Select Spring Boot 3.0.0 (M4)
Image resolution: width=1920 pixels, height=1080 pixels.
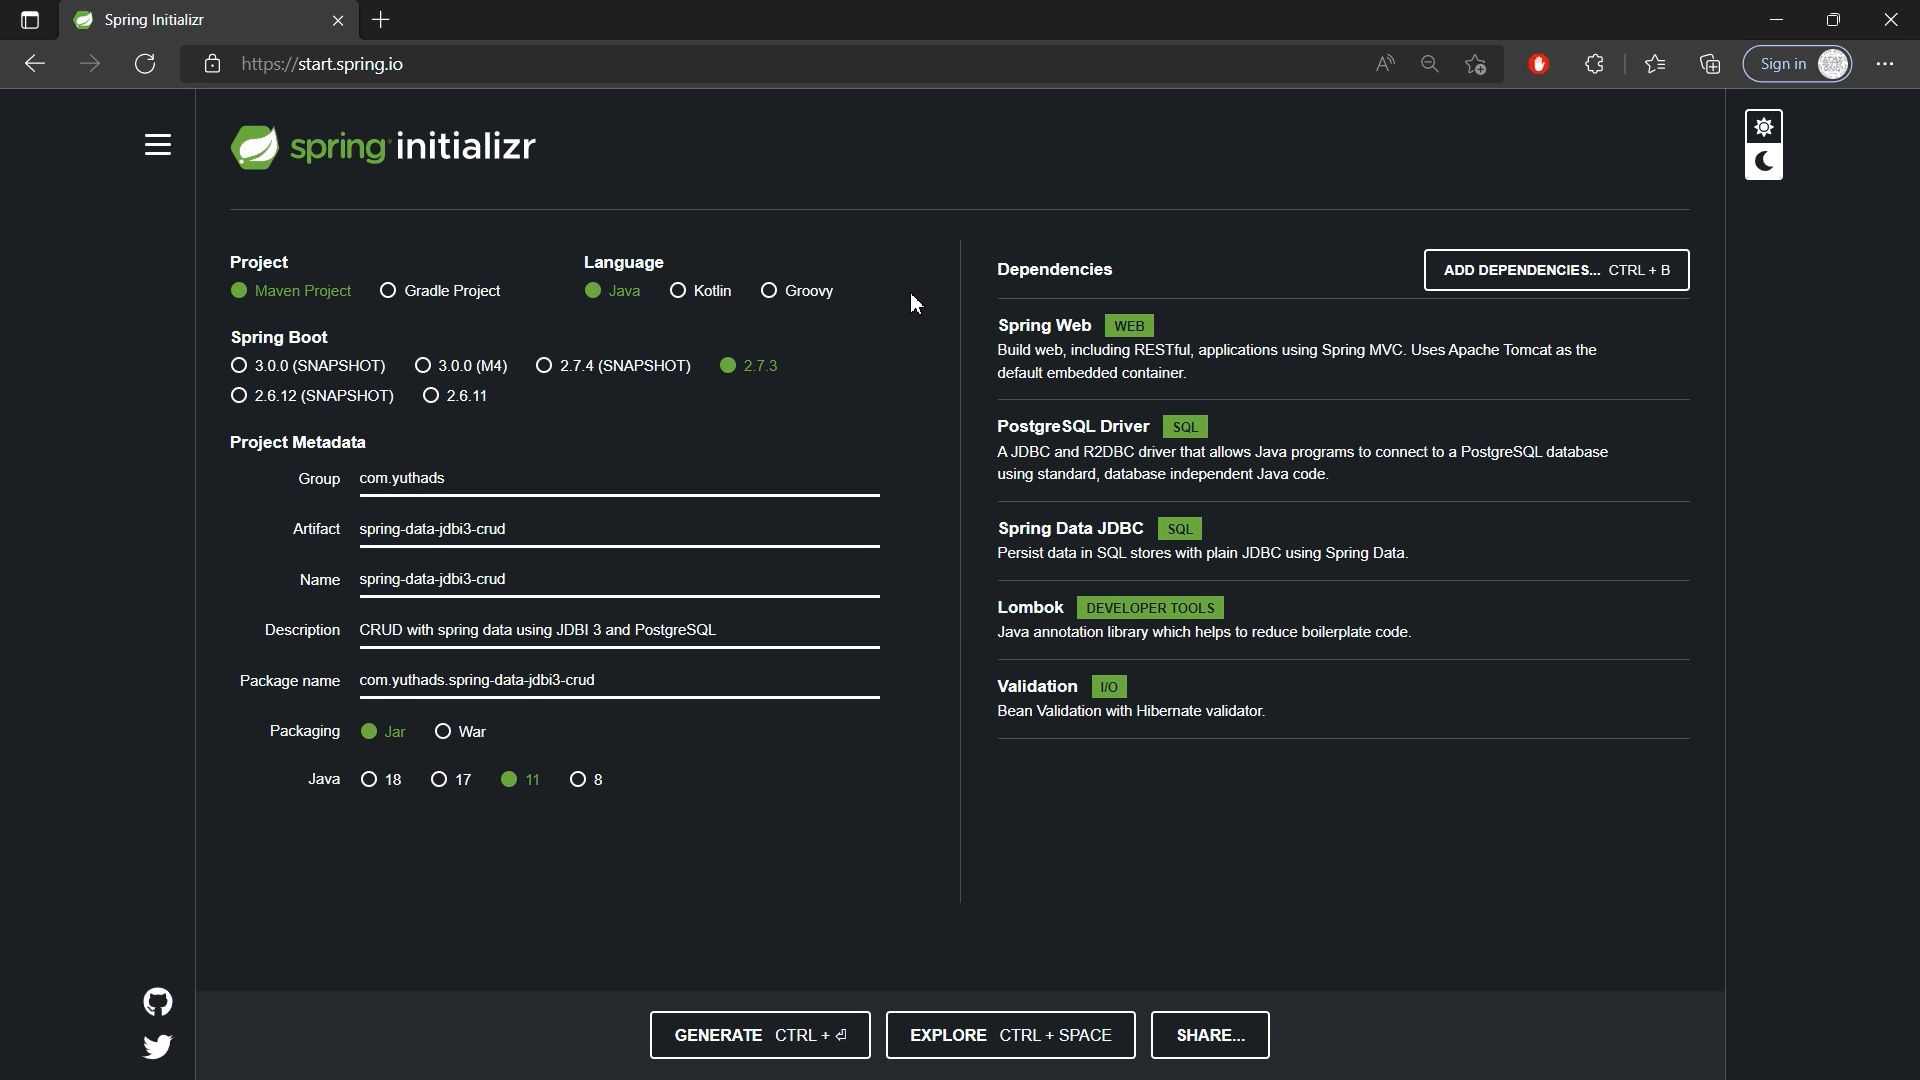point(461,366)
